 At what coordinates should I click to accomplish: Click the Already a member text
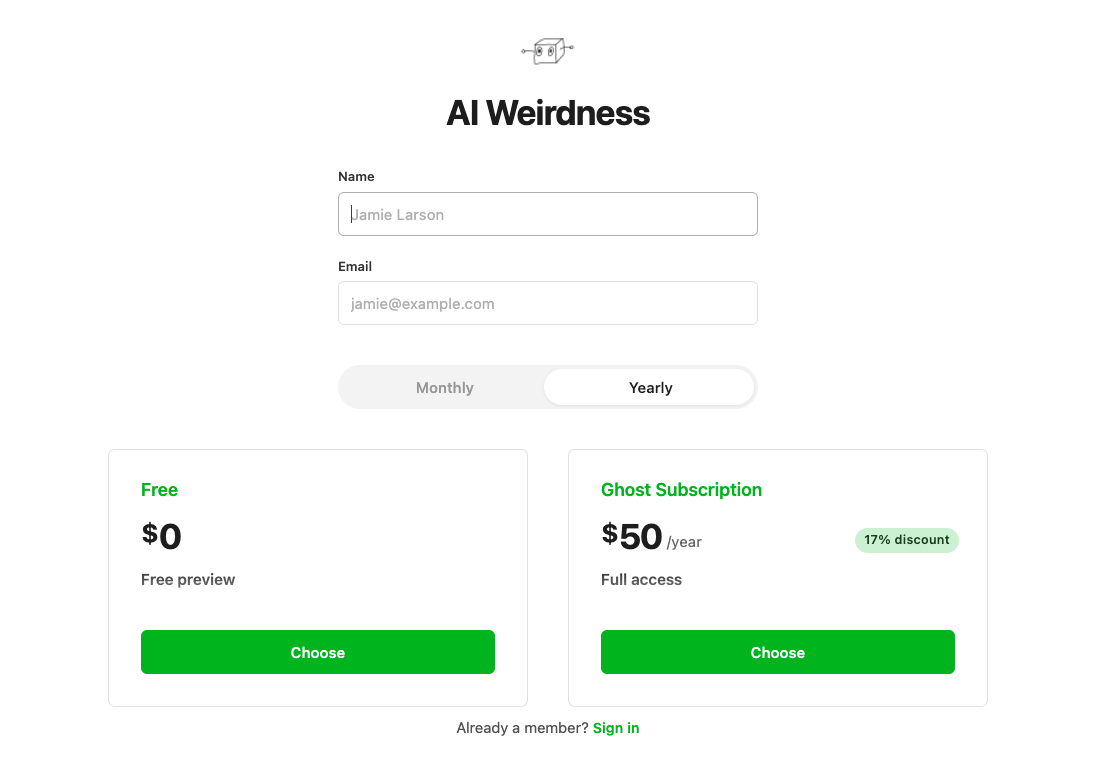click(521, 728)
